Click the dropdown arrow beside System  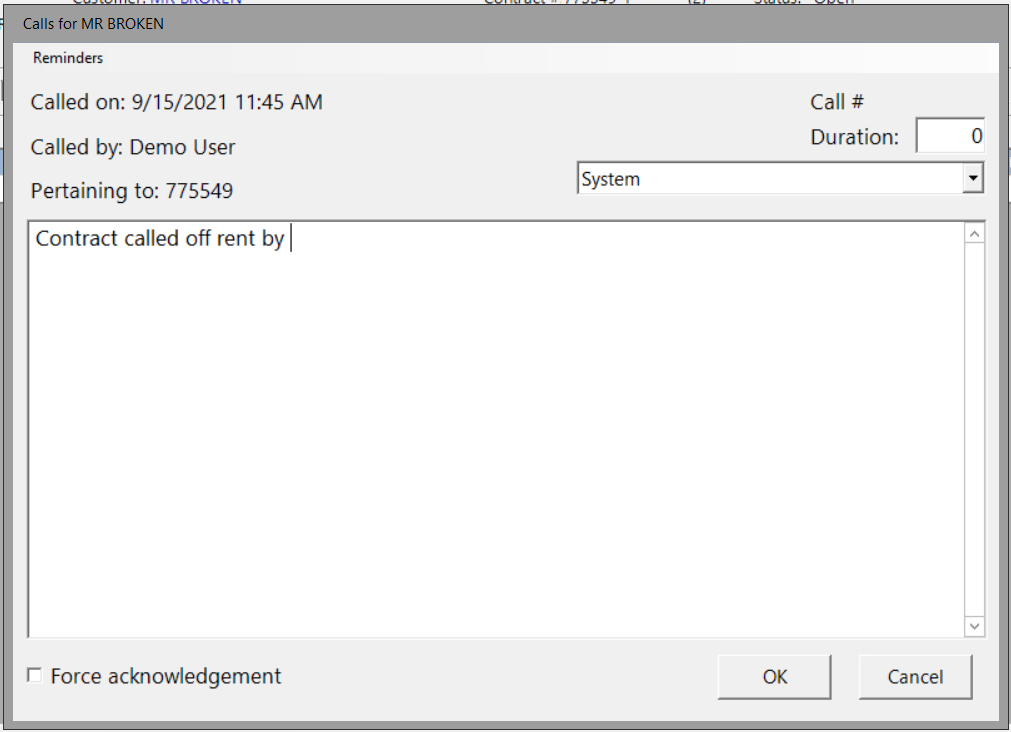[x=972, y=177]
